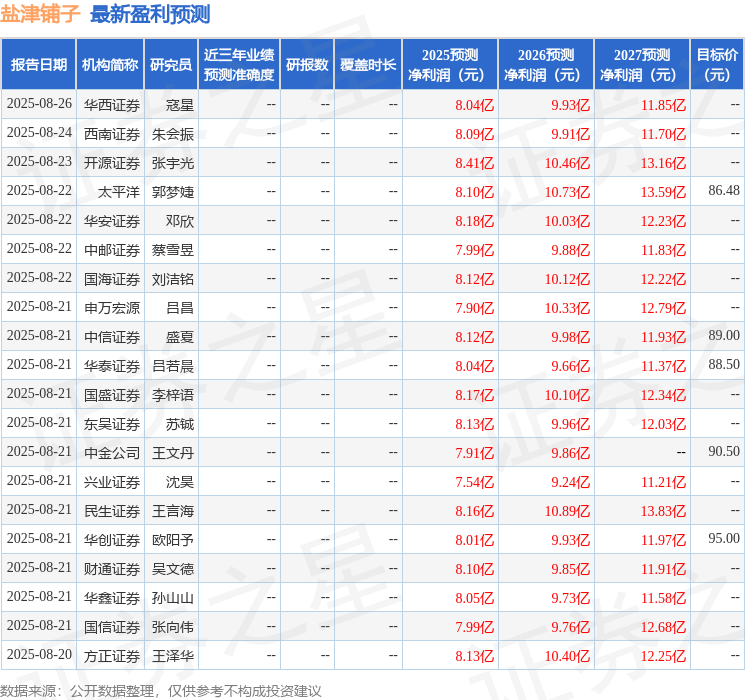Screen dimensions: 745x700
Task: Click the 华安证券 institution cell
Action: tap(112, 221)
